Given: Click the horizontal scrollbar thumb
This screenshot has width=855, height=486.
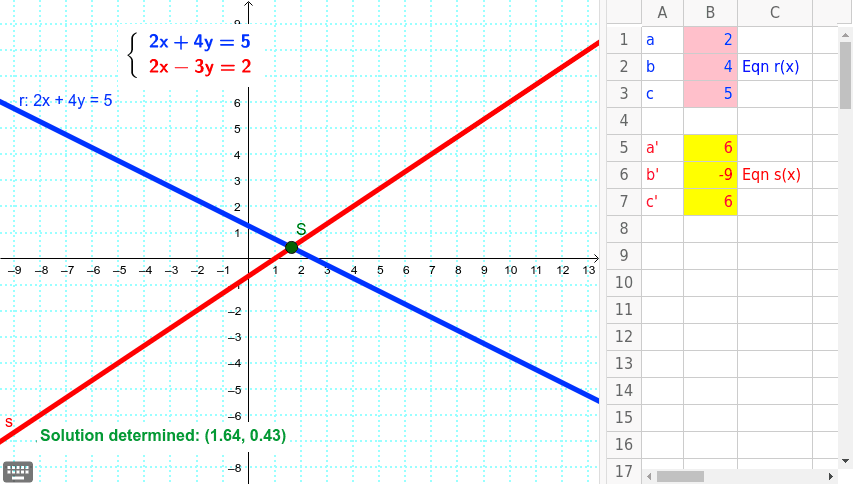Looking at the screenshot, I should [x=680, y=476].
